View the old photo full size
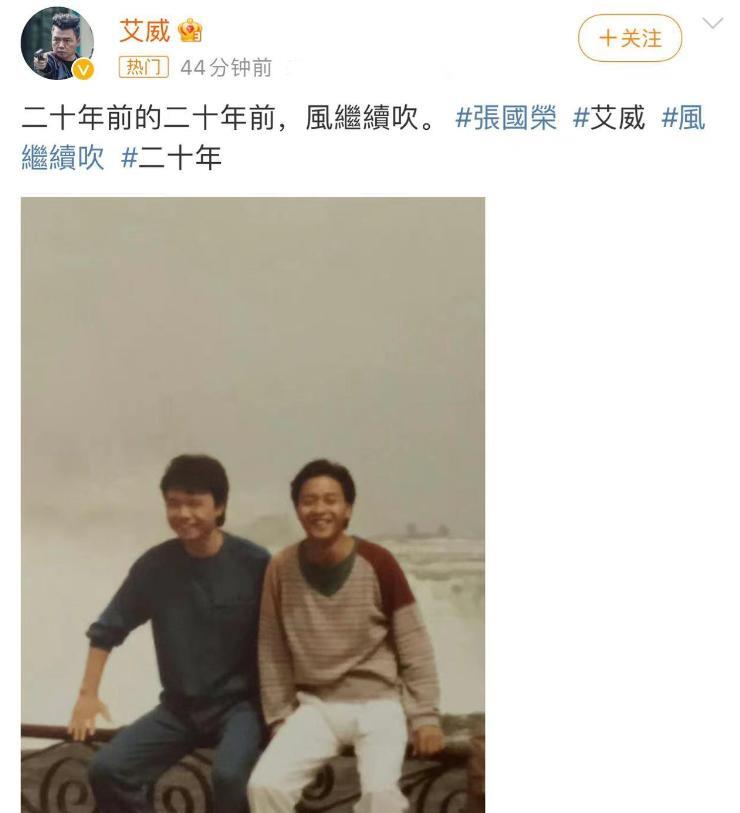The image size is (740, 813). pos(253,505)
